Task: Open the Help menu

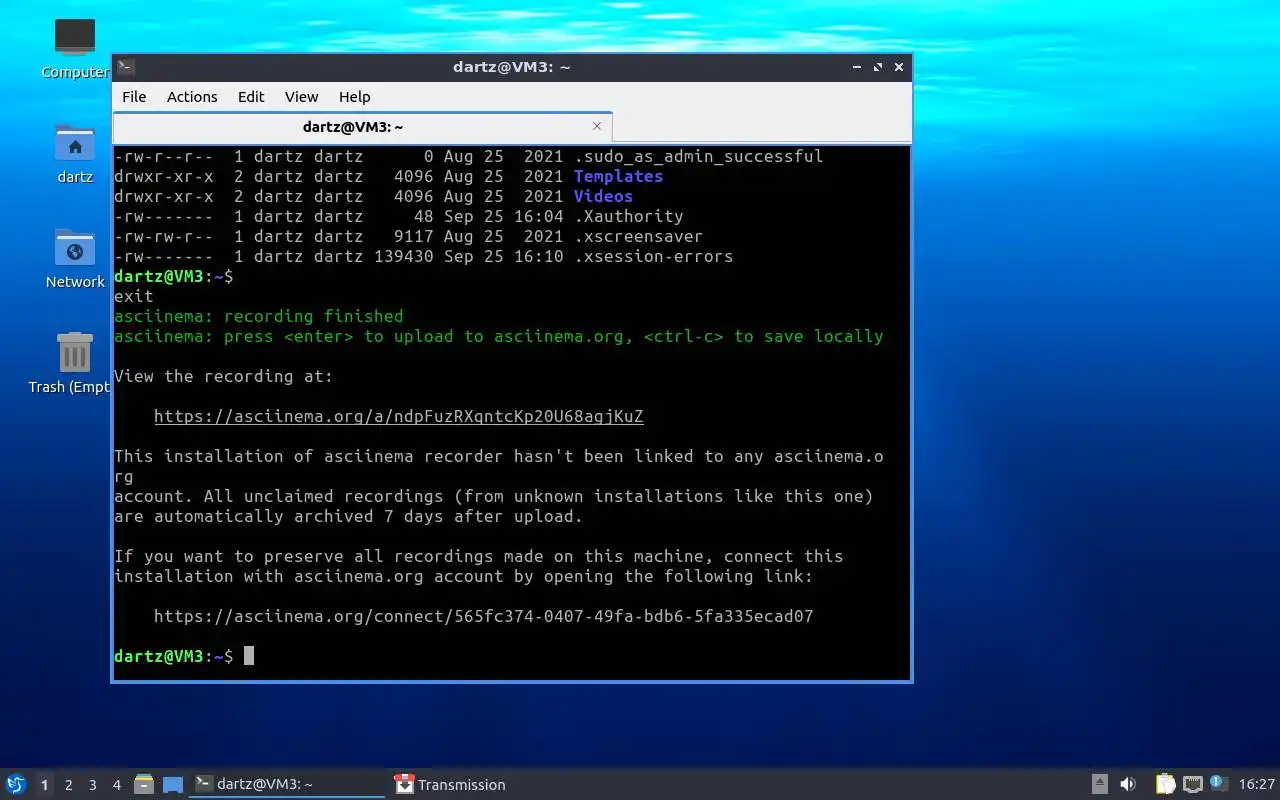Action: click(x=355, y=97)
